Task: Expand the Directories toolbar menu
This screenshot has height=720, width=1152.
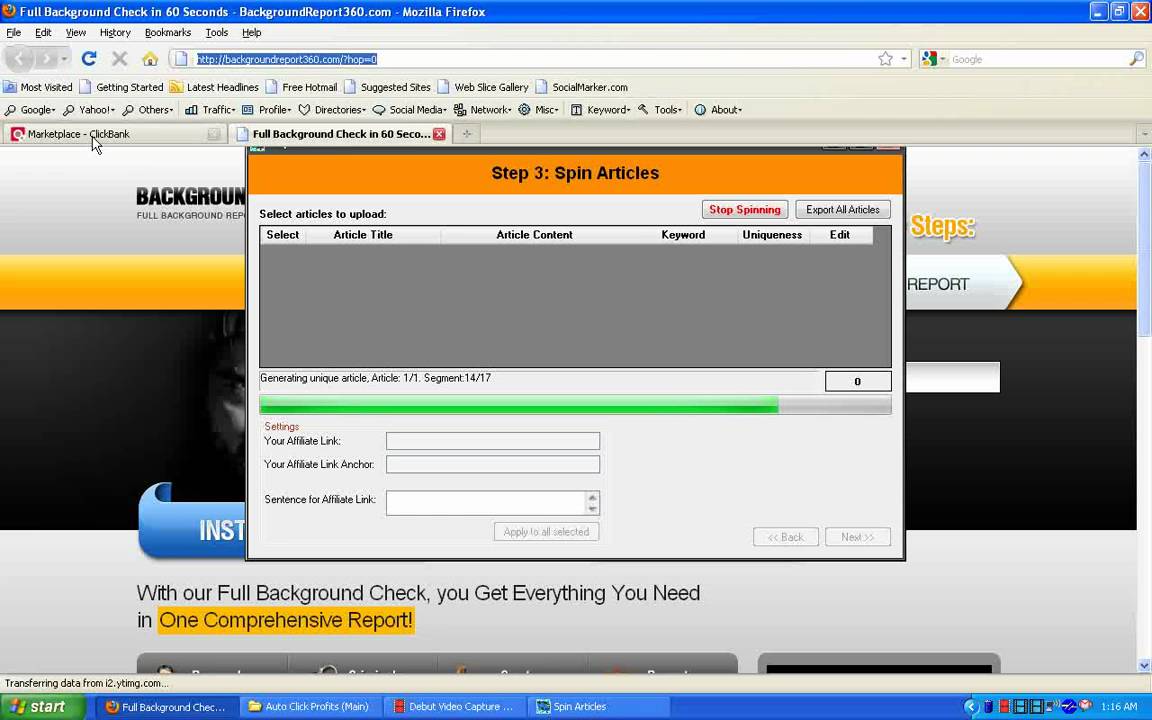Action: point(332,109)
